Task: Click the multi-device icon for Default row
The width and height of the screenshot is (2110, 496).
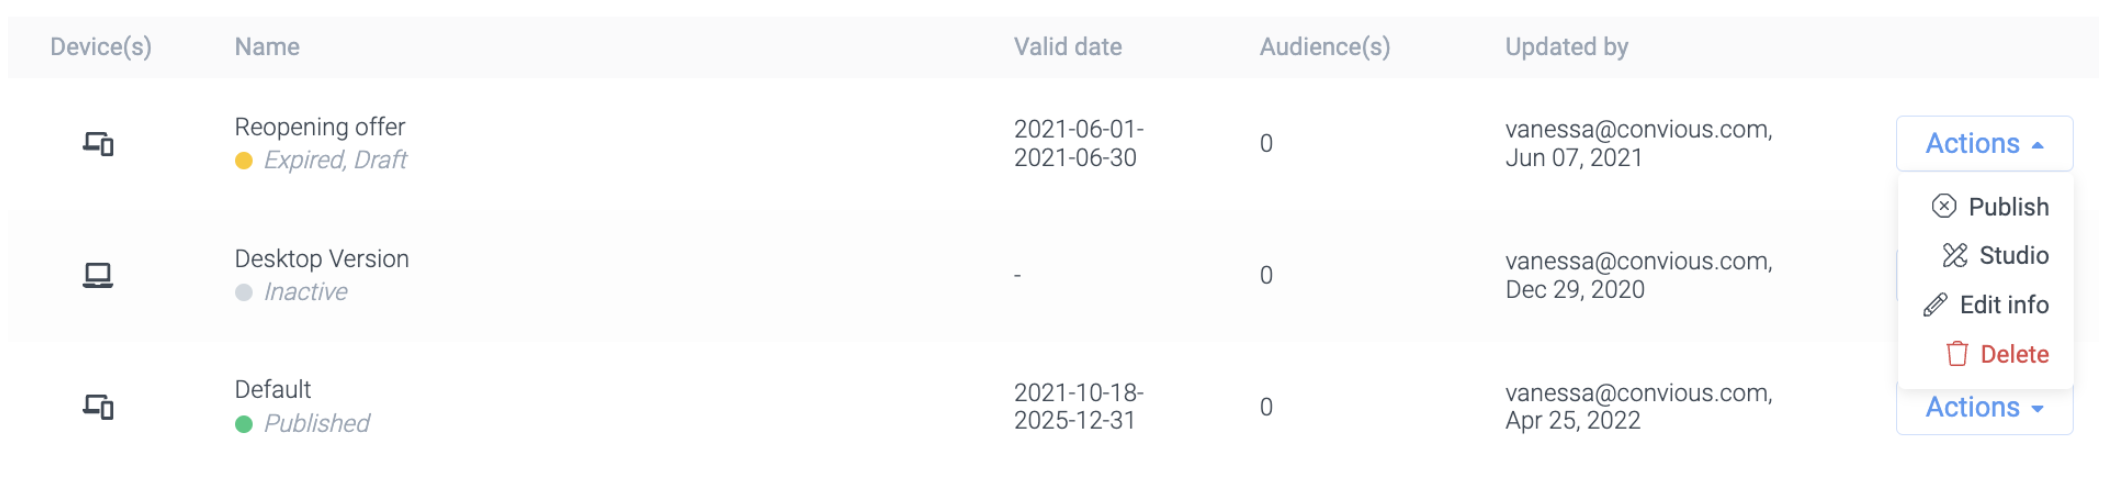Action: point(98,407)
